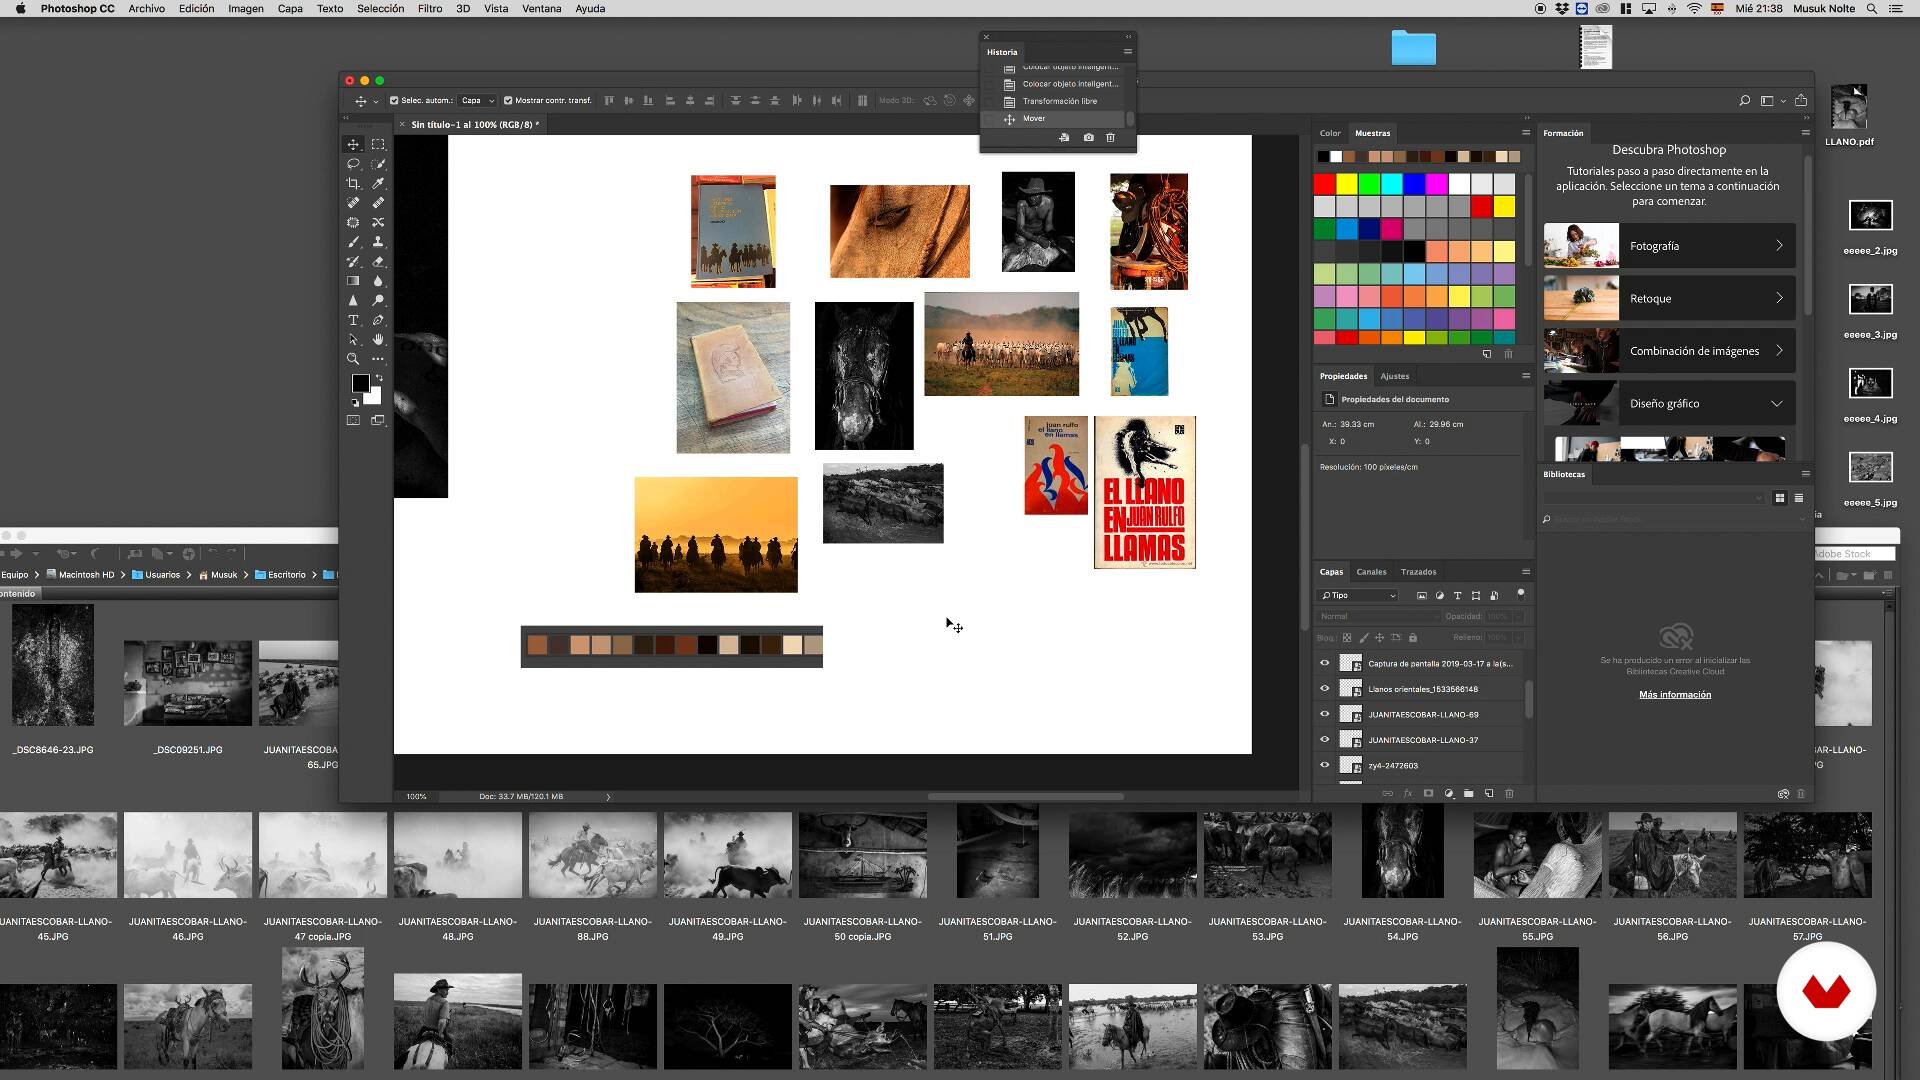
Task: Hide the zy4-2472603 layer
Action: click(x=1325, y=765)
